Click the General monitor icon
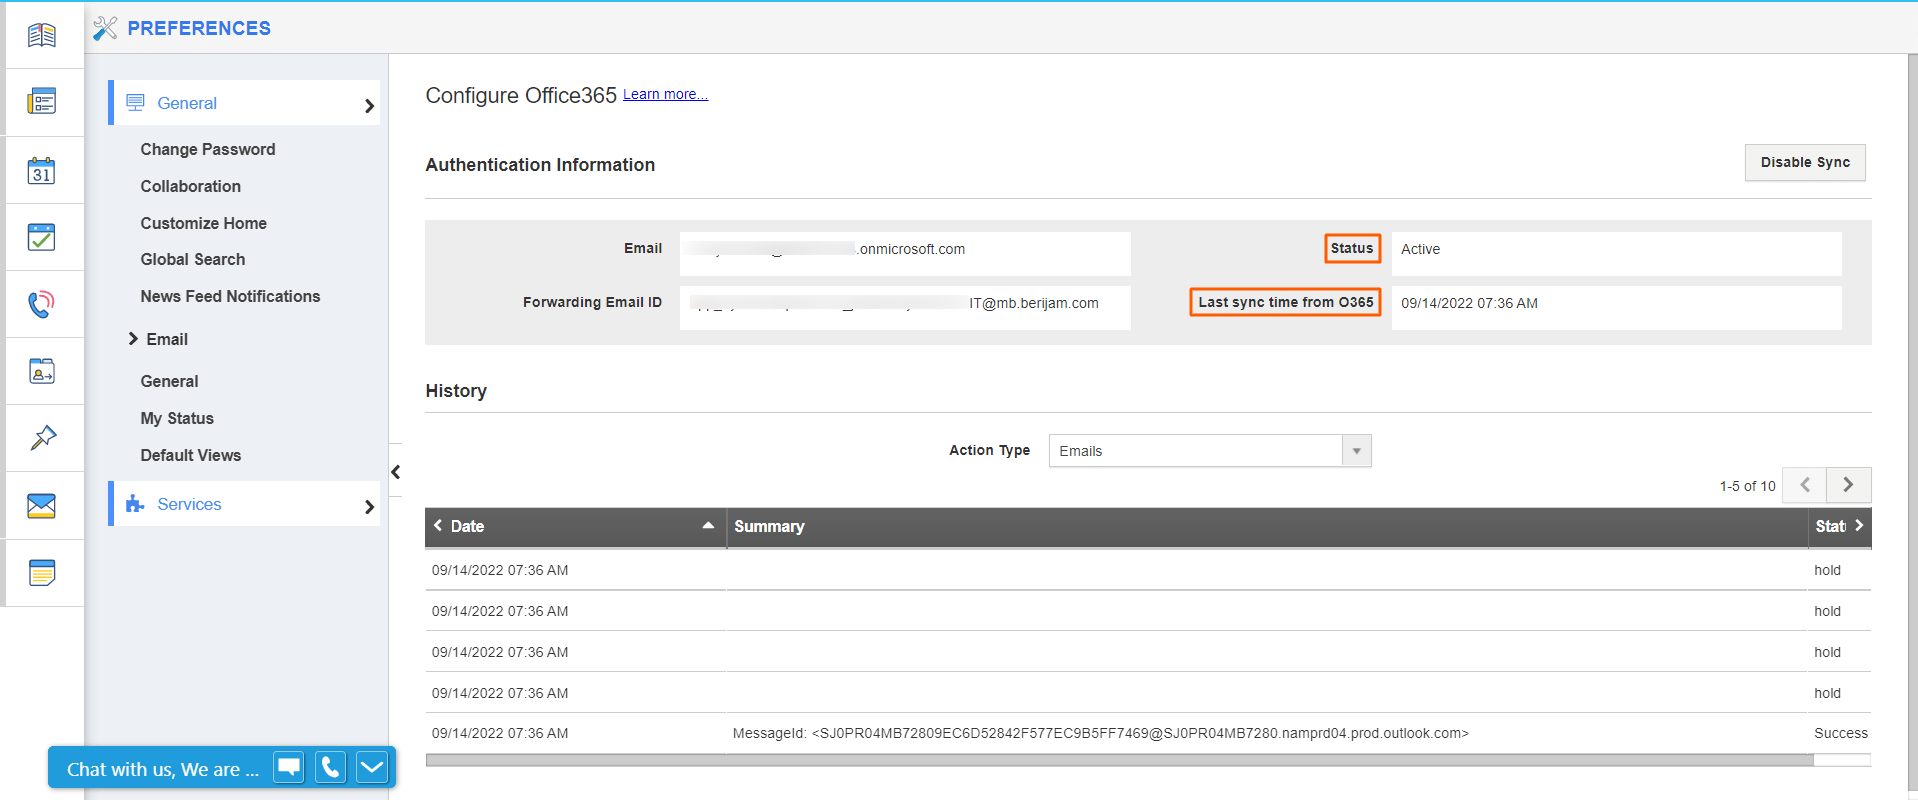The width and height of the screenshot is (1918, 800). click(135, 103)
